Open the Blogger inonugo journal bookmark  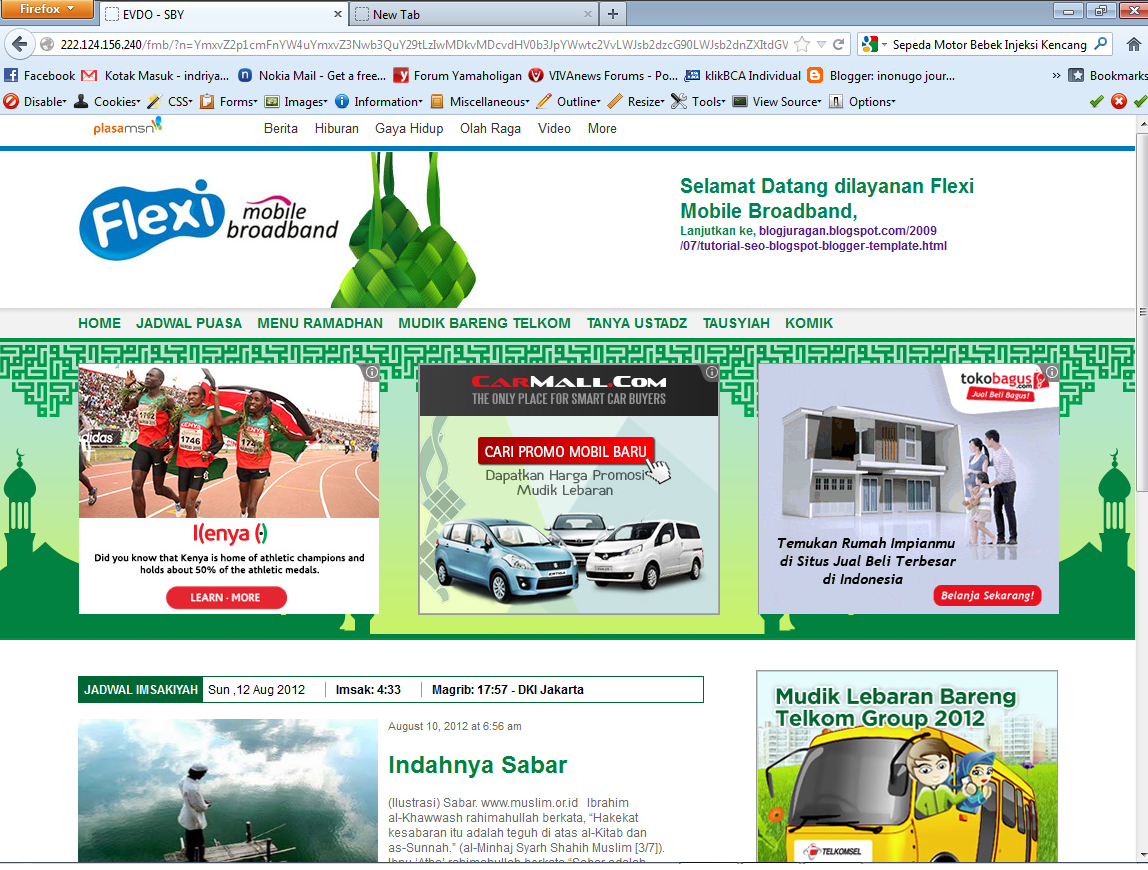[882, 75]
